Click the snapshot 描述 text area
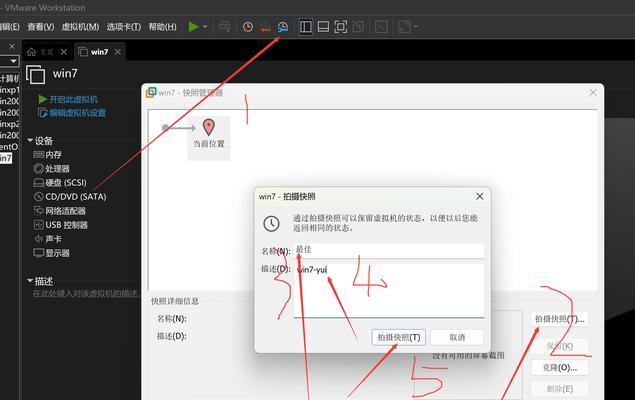This screenshot has height=400, width=635. 389,291
